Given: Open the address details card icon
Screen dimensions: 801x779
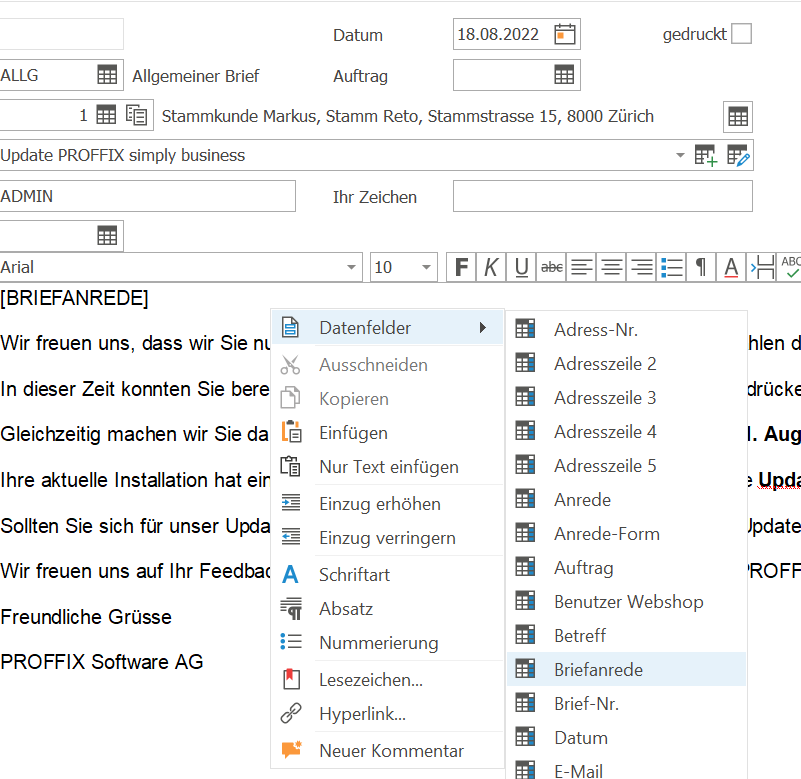Looking at the screenshot, I should (x=136, y=115).
